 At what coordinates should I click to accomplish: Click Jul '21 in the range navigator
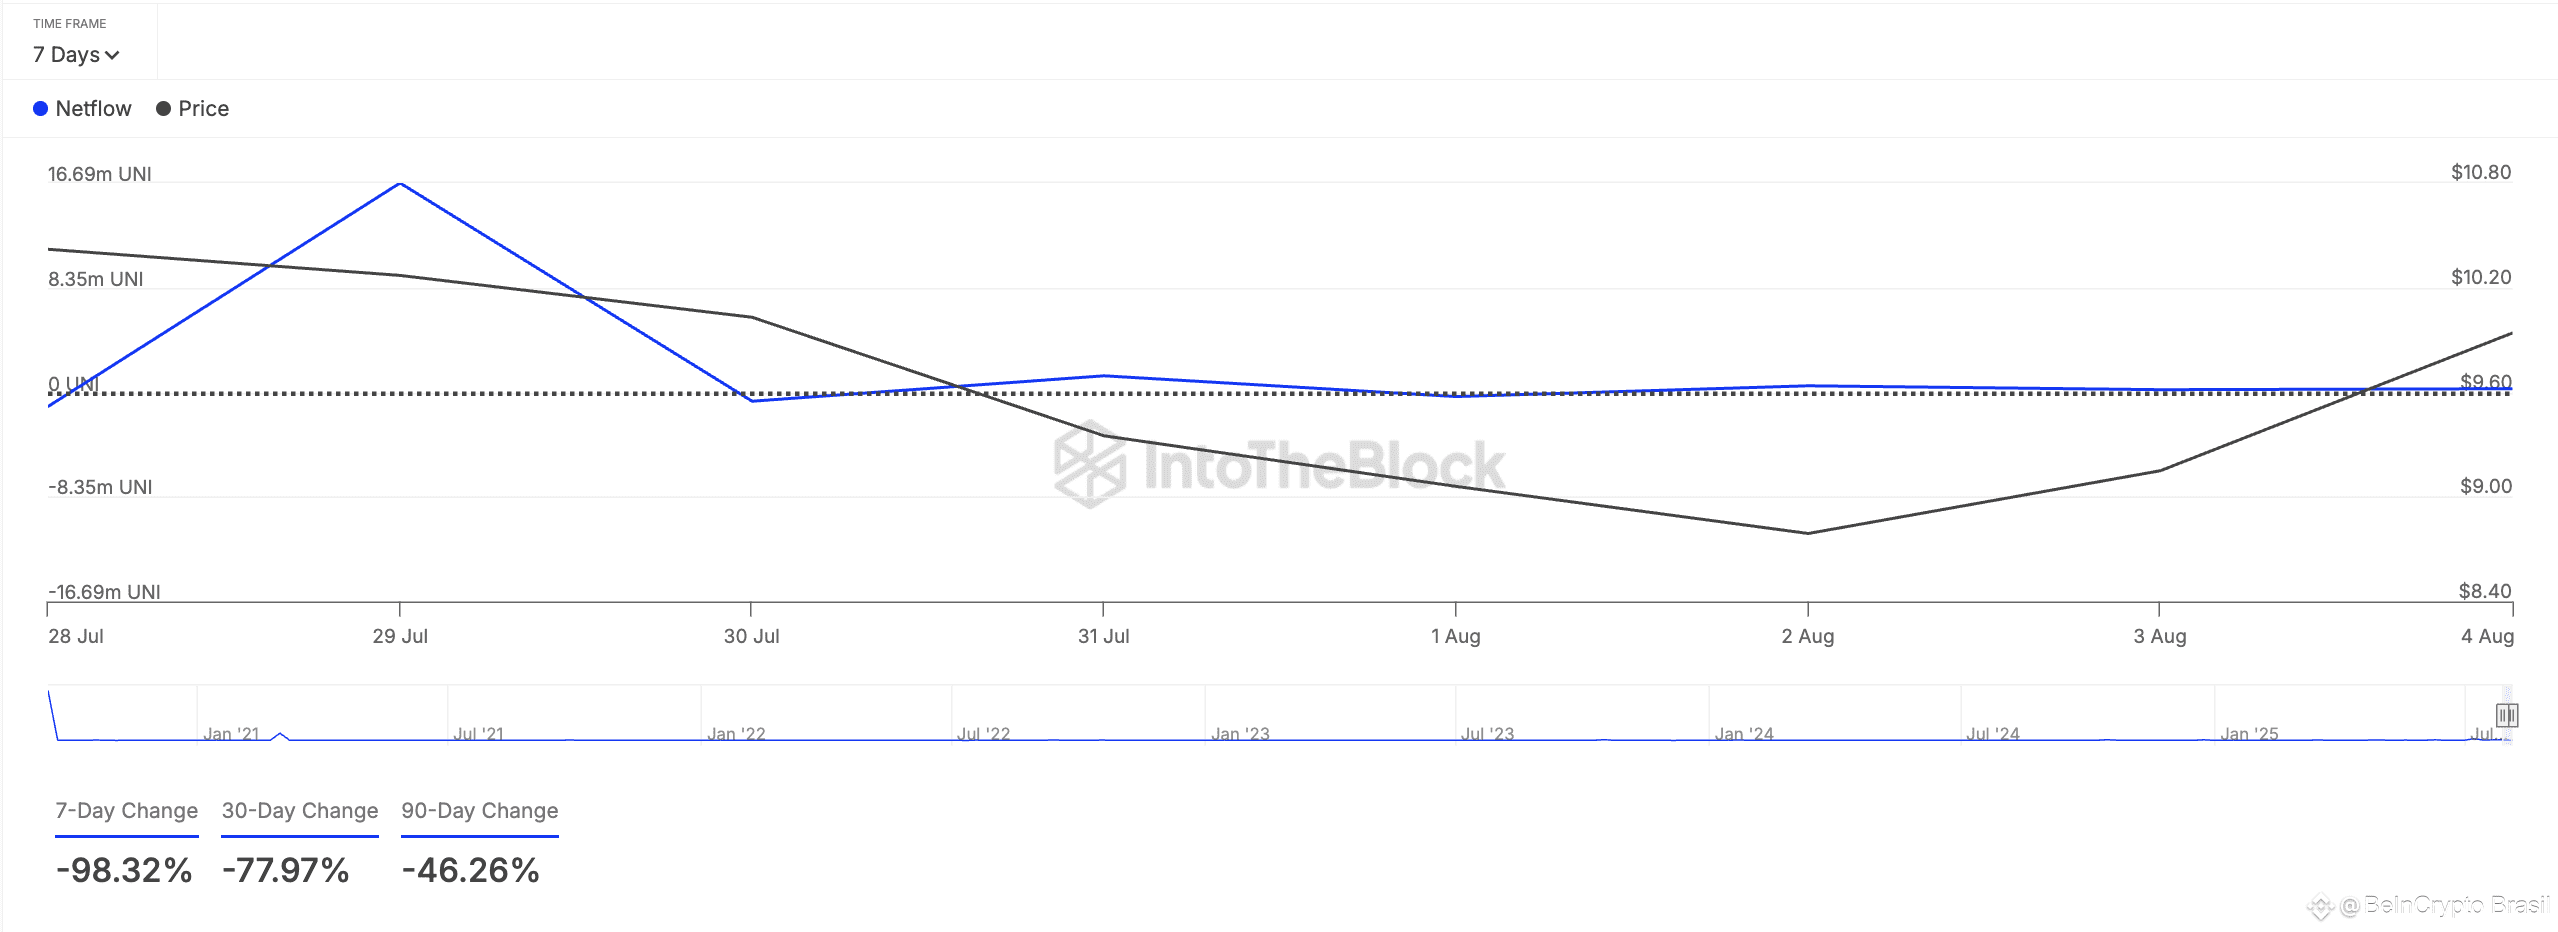click(x=479, y=734)
